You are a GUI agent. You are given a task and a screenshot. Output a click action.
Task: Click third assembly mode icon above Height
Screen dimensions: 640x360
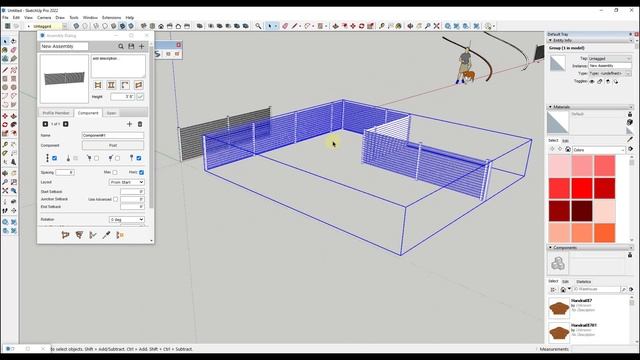[125, 85]
